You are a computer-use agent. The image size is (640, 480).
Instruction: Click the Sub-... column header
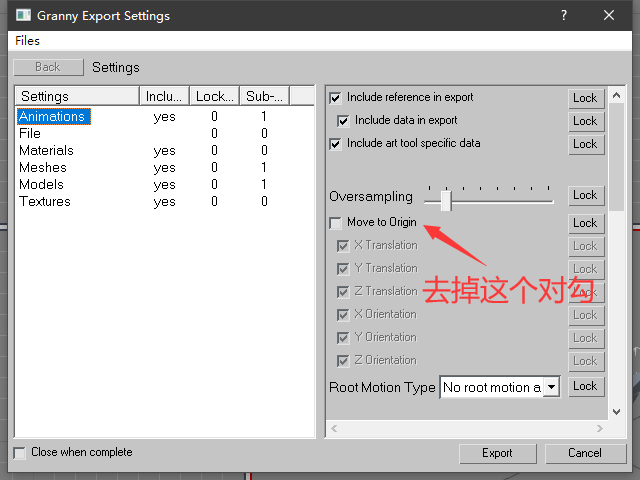pyautogui.click(x=265, y=96)
